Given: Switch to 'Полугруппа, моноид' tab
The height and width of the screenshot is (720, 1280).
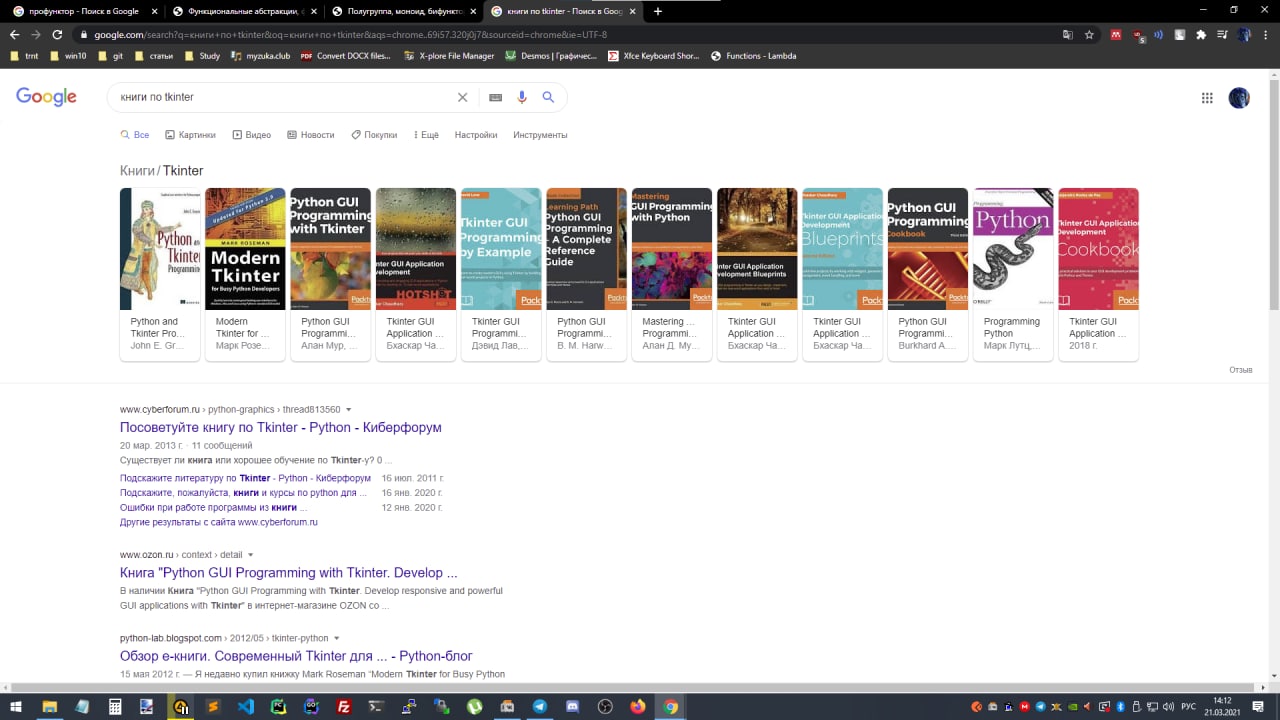Looking at the screenshot, I should (x=403, y=11).
